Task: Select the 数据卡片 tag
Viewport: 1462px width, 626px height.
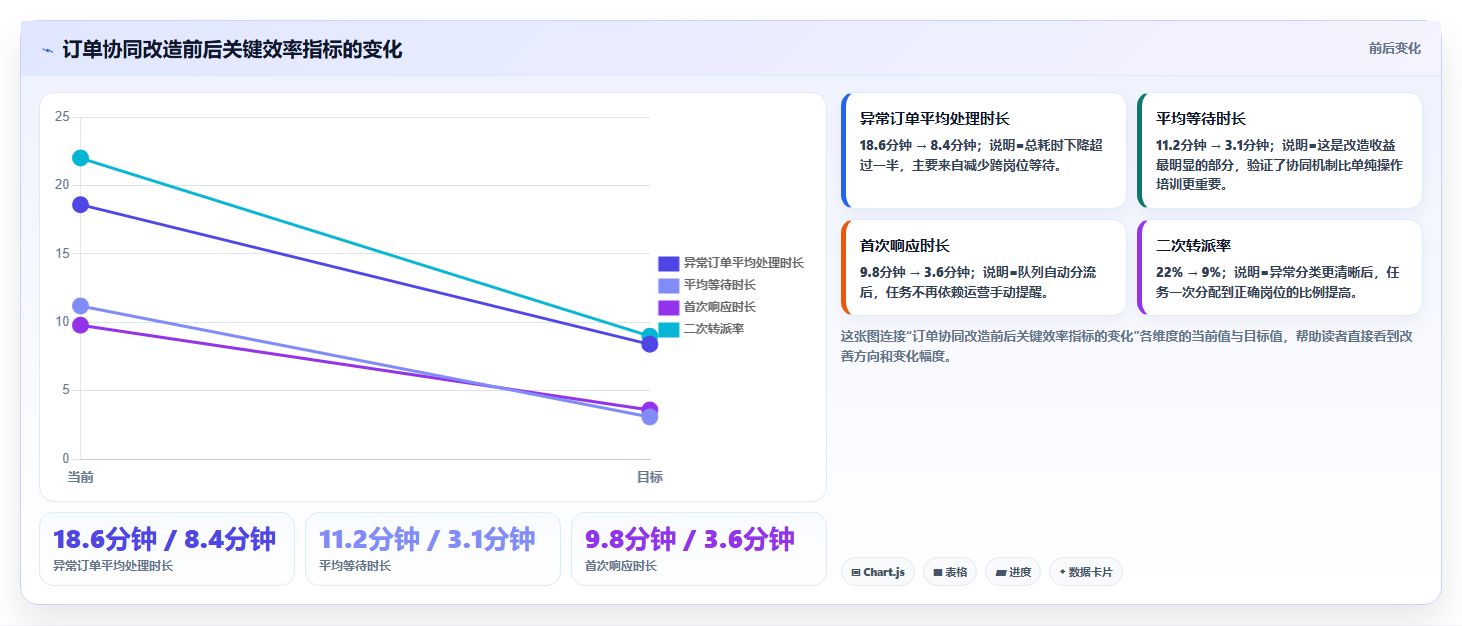Action: pyautogui.click(x=1086, y=572)
